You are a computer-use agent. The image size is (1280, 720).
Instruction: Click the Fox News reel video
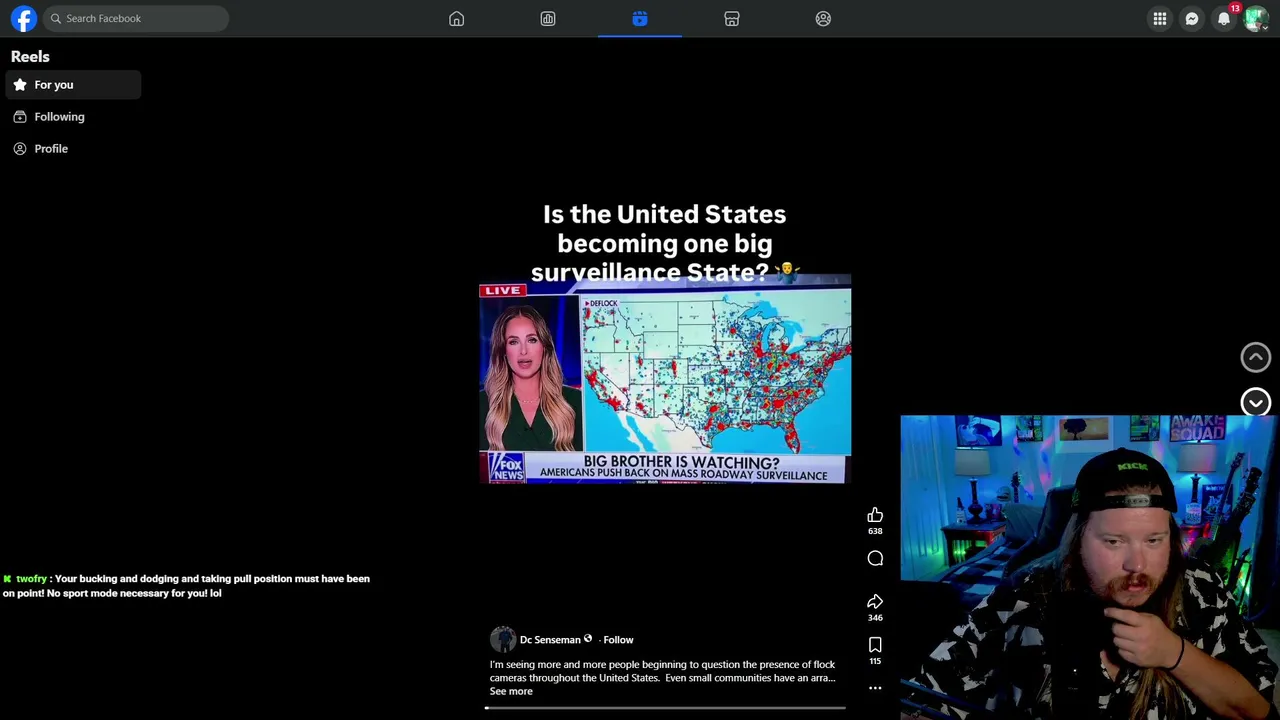[x=665, y=379]
